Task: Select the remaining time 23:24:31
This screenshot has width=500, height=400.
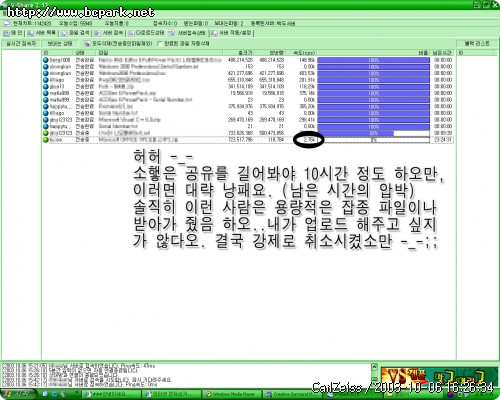Action: [x=443, y=140]
